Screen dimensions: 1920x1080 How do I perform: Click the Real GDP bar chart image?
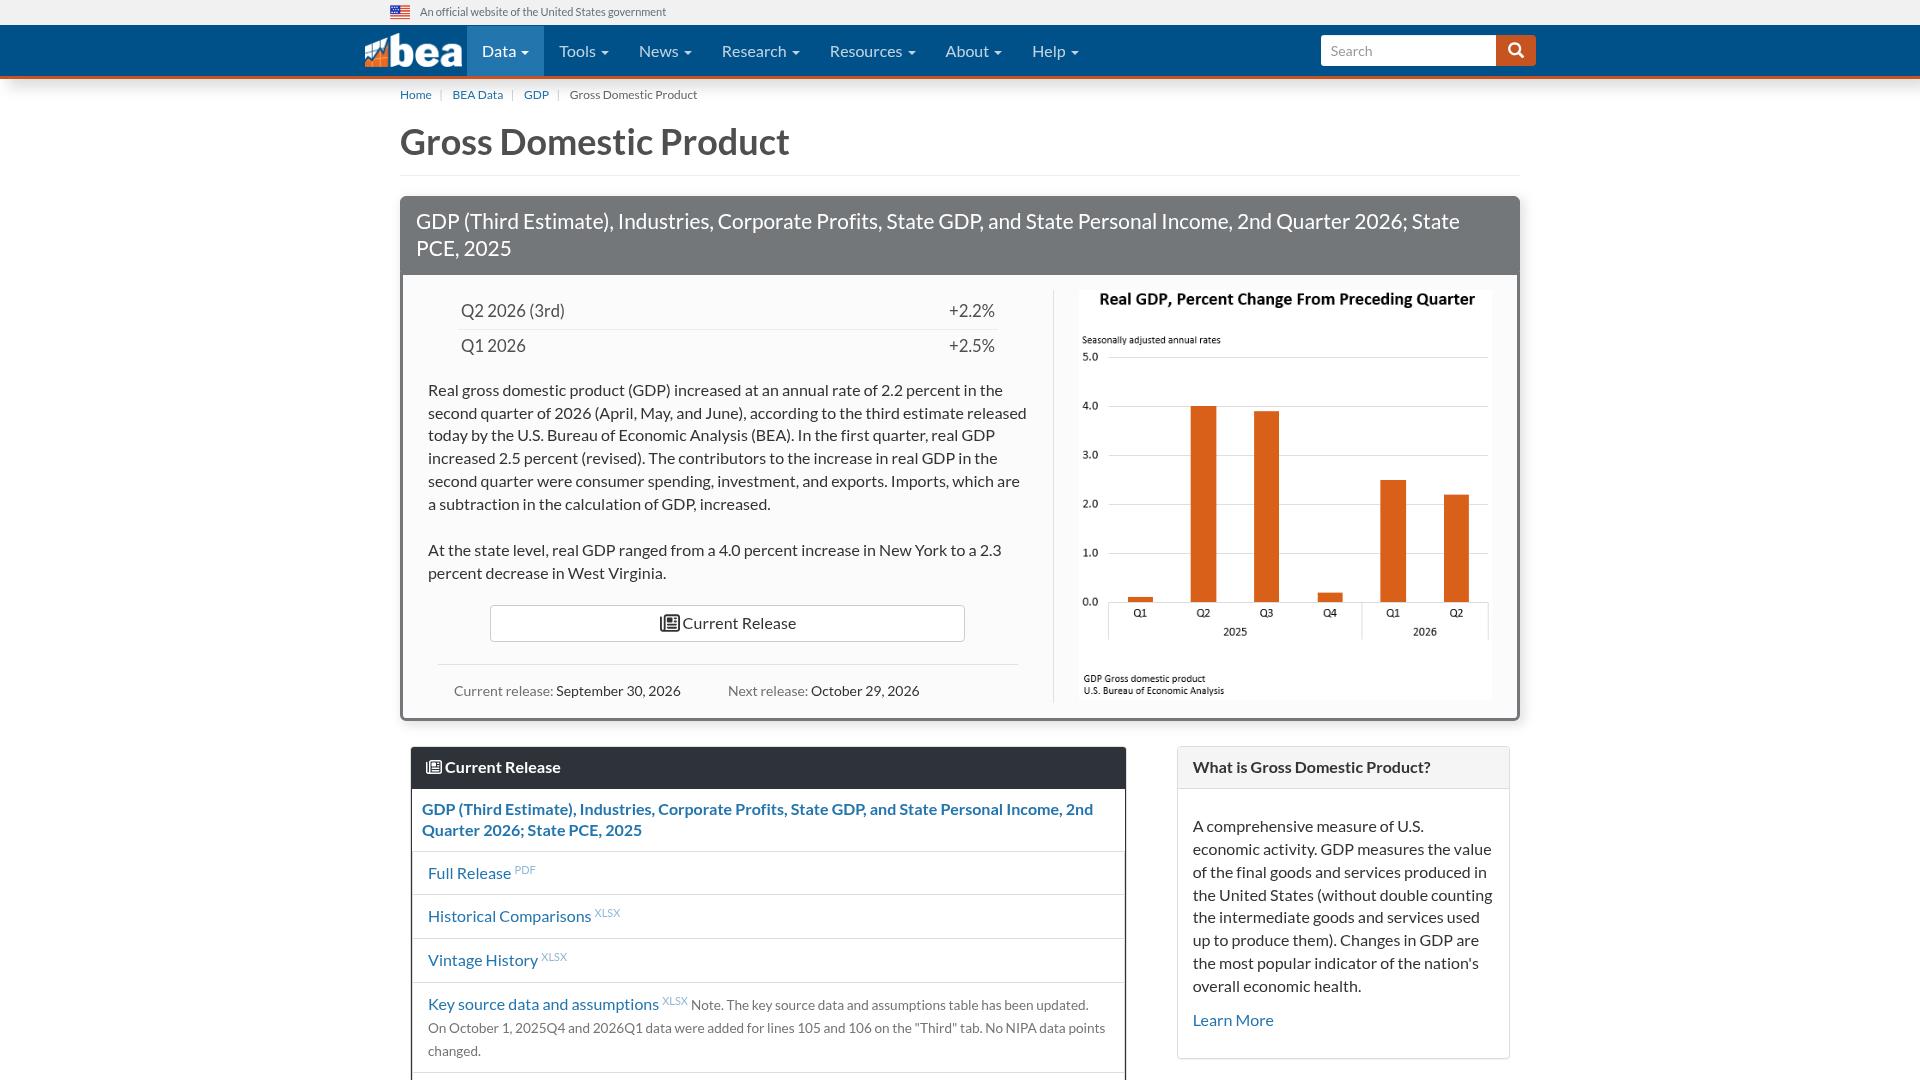pyautogui.click(x=1285, y=495)
